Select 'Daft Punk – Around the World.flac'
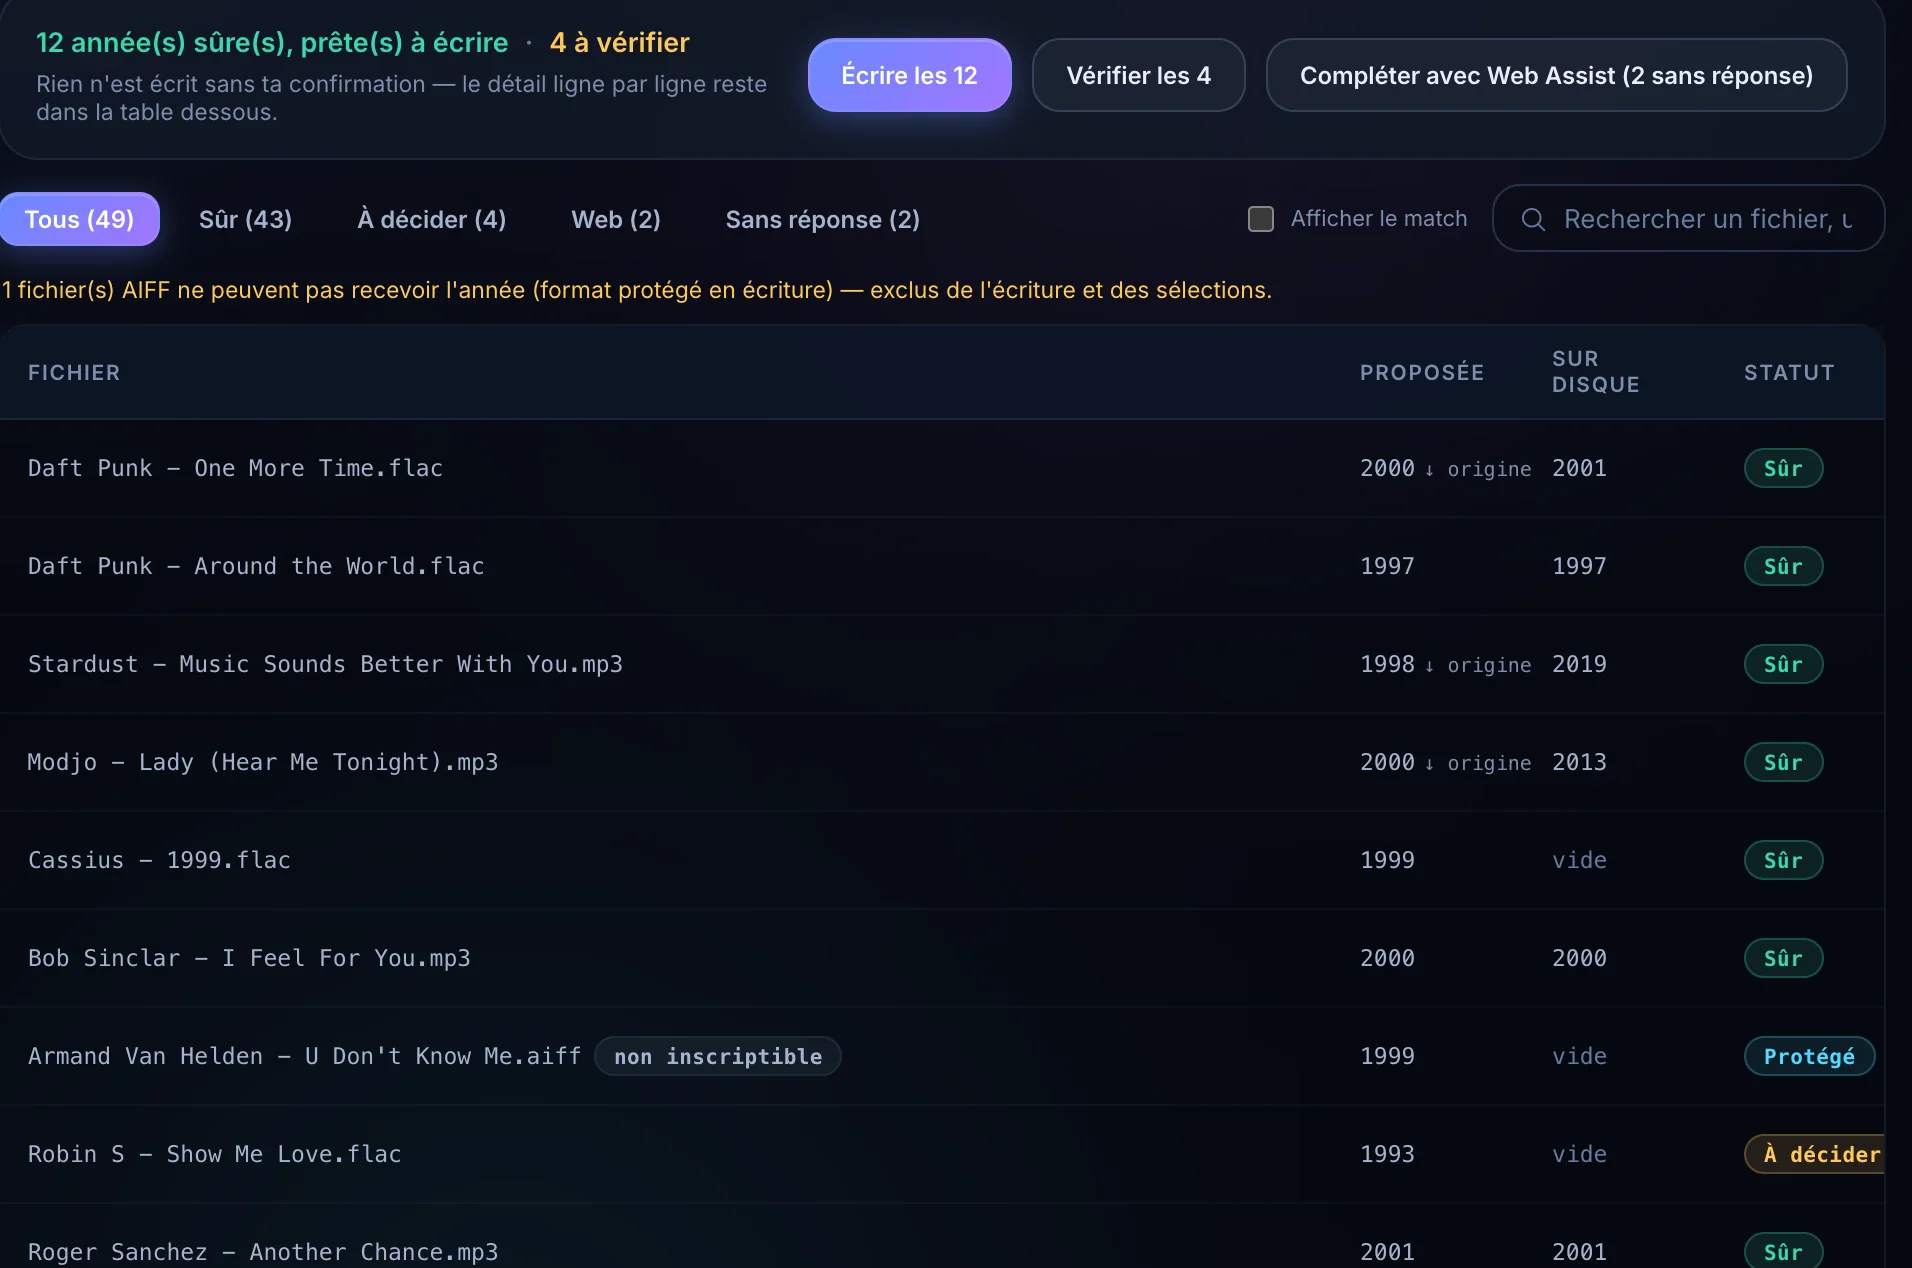1912x1268 pixels. 256,566
